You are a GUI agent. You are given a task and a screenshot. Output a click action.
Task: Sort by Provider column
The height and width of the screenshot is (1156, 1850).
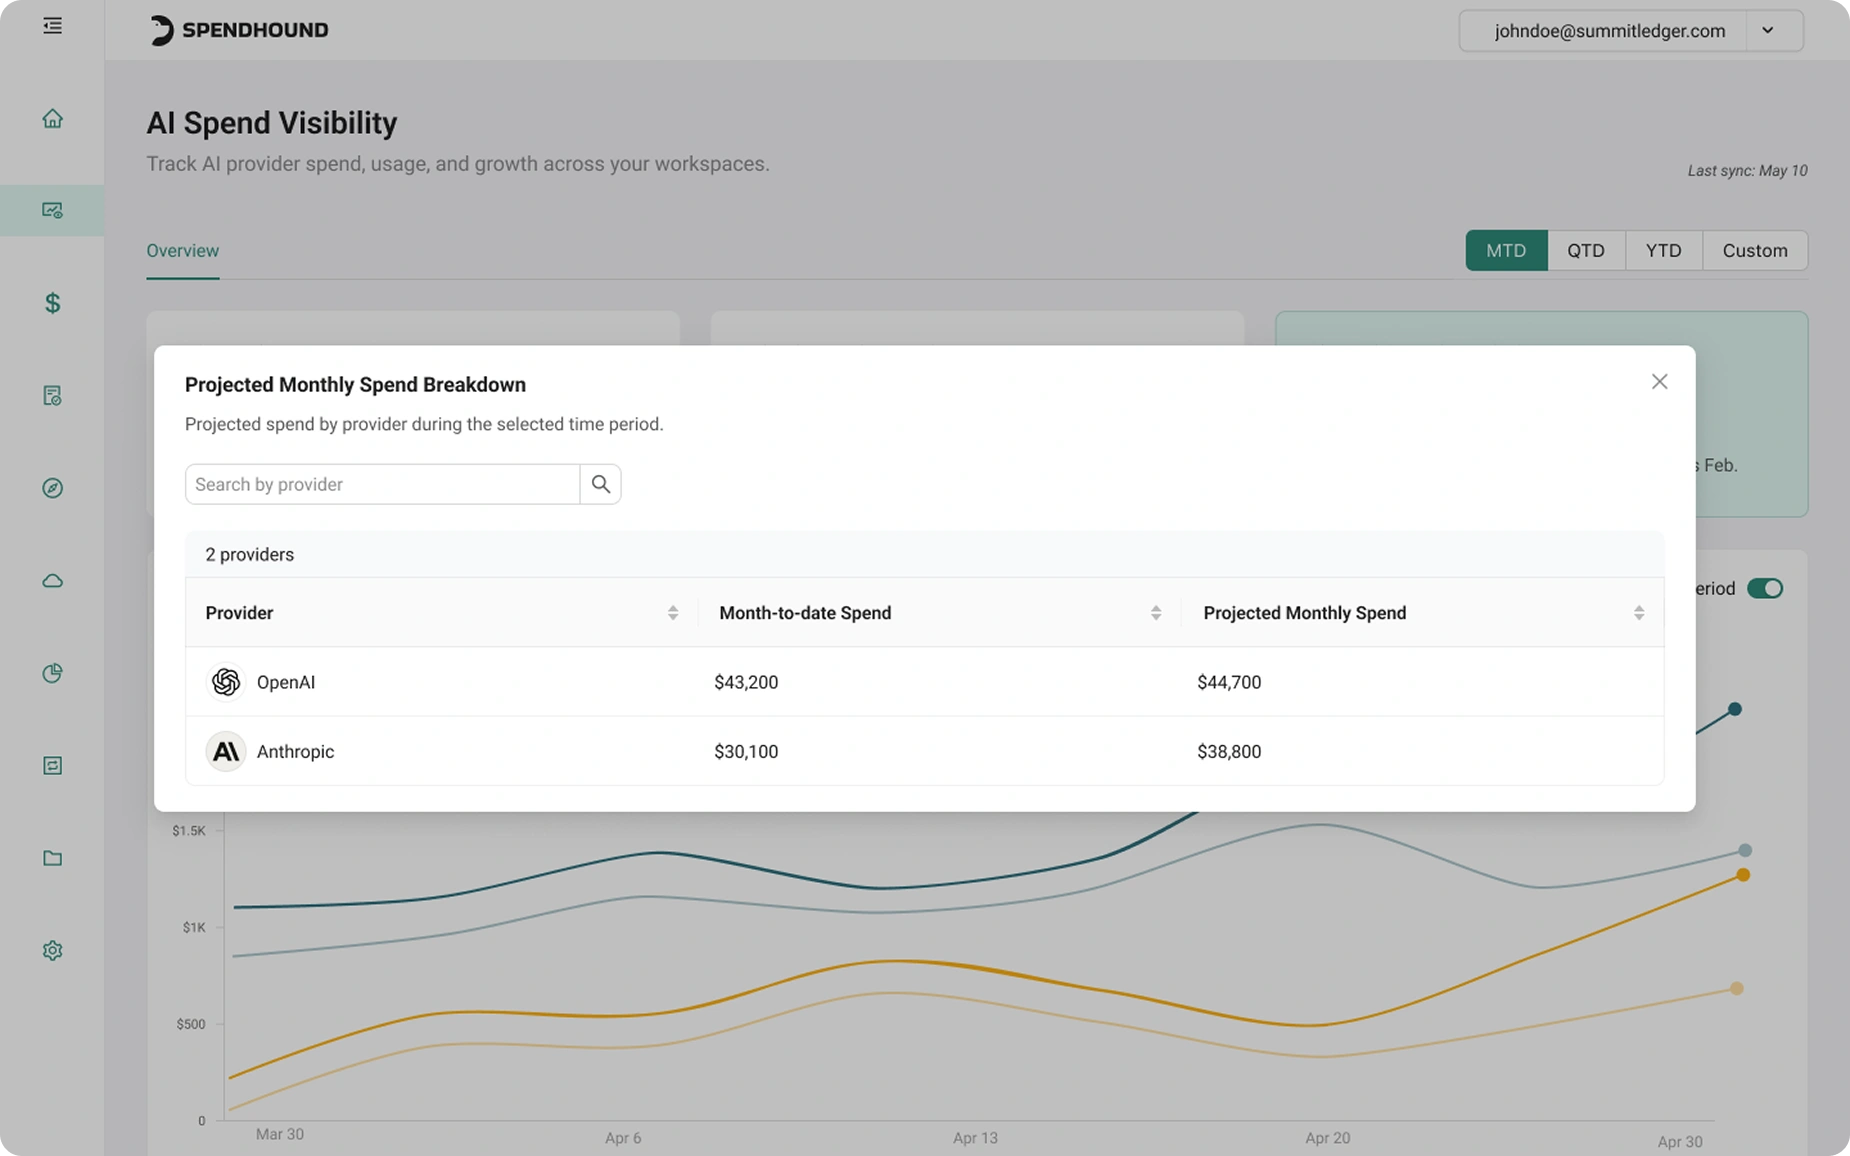pos(673,613)
